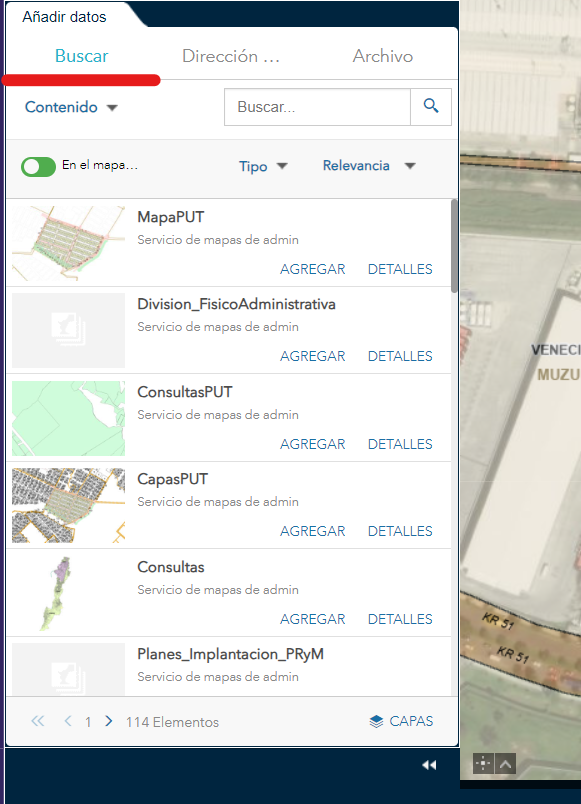Click the Planes_Implantacion_PRyM title
581x804 pixels.
[x=230, y=655]
